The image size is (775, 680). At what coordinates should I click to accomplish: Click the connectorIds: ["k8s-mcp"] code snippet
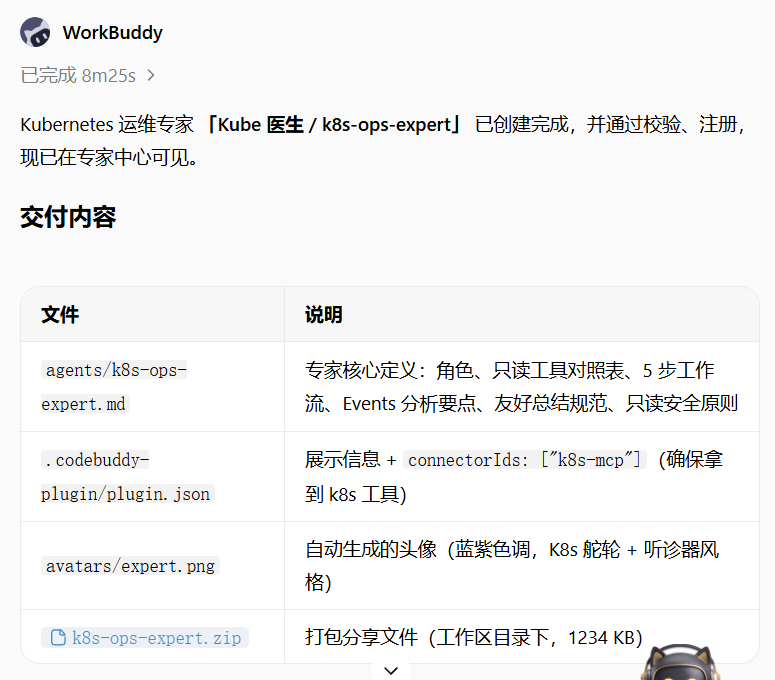[525, 460]
